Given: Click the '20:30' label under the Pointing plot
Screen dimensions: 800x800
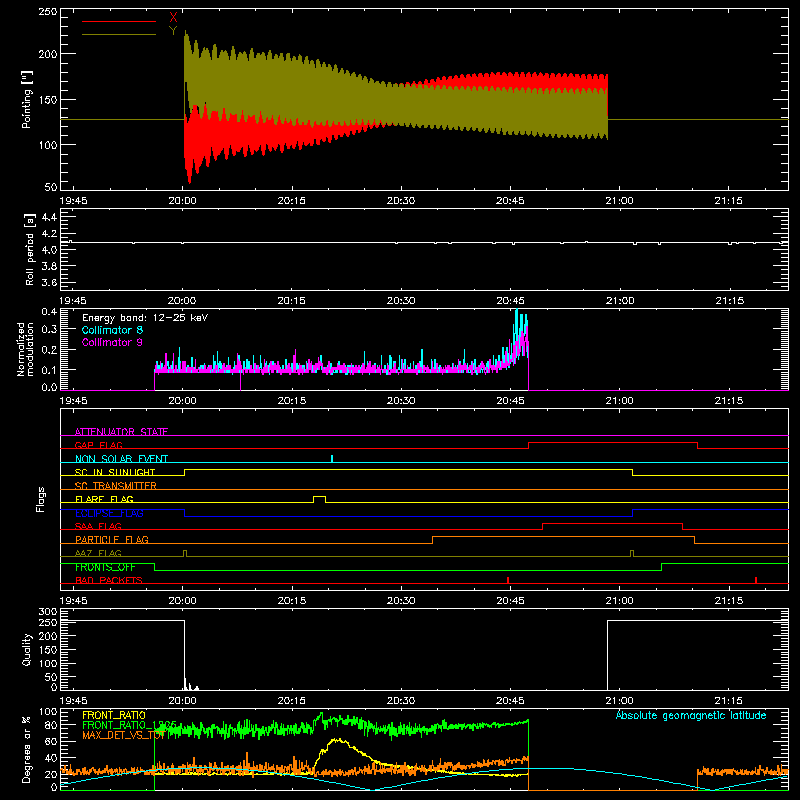Looking at the screenshot, I should (x=401, y=201).
